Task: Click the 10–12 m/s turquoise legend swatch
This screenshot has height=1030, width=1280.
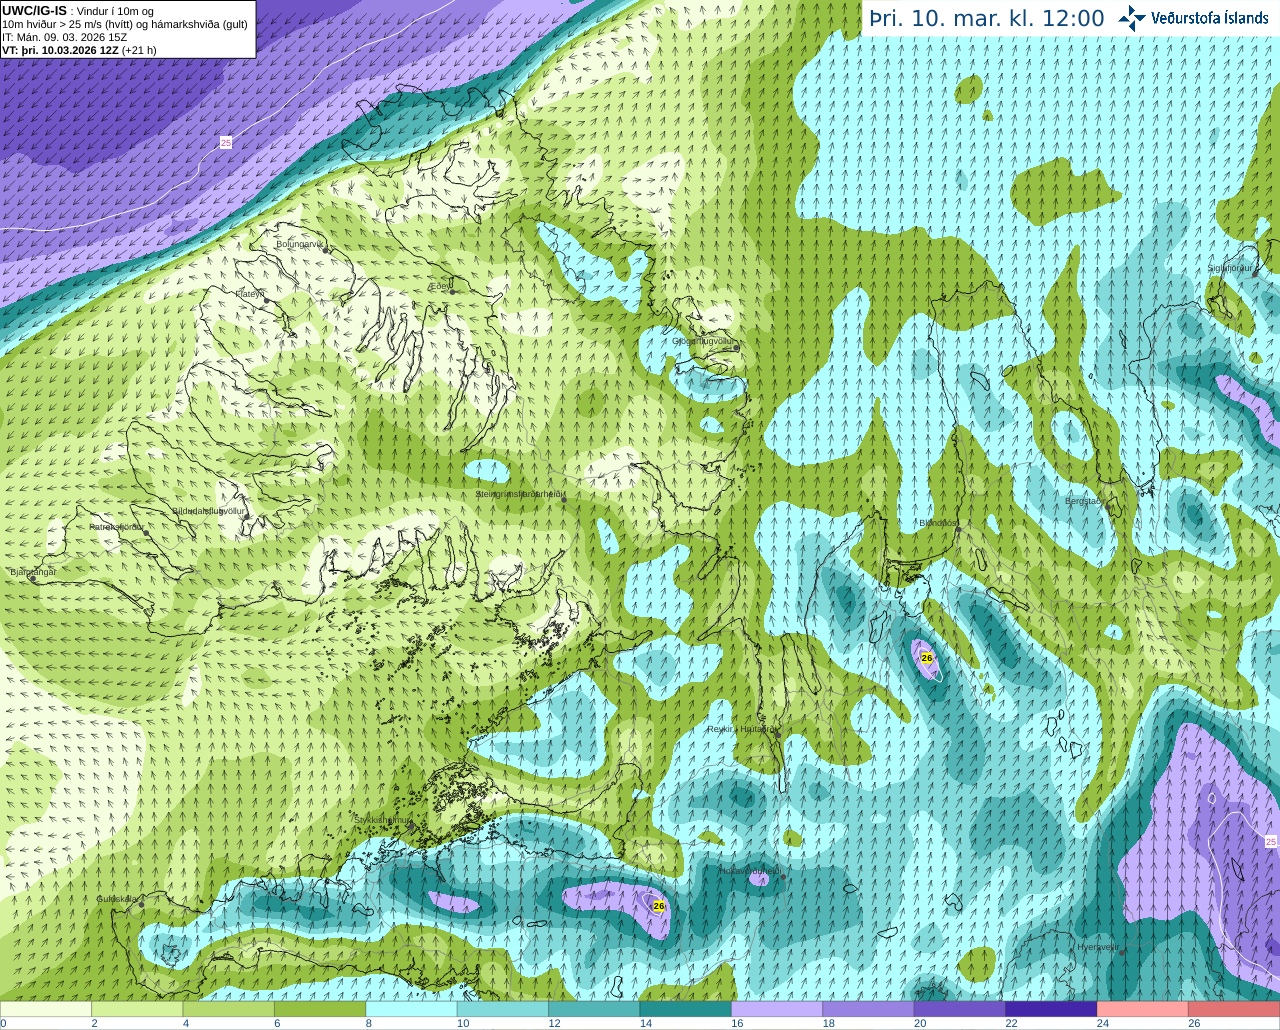Action: [x=503, y=1009]
